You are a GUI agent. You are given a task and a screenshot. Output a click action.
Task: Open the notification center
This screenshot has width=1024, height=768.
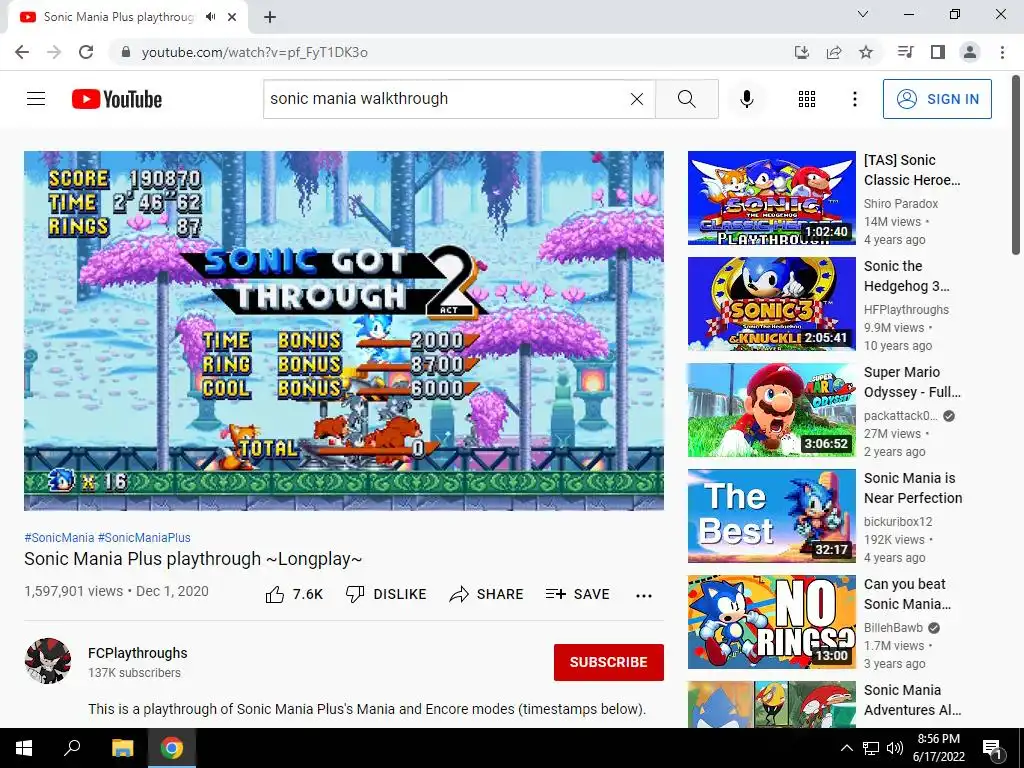pyautogui.click(x=993, y=748)
